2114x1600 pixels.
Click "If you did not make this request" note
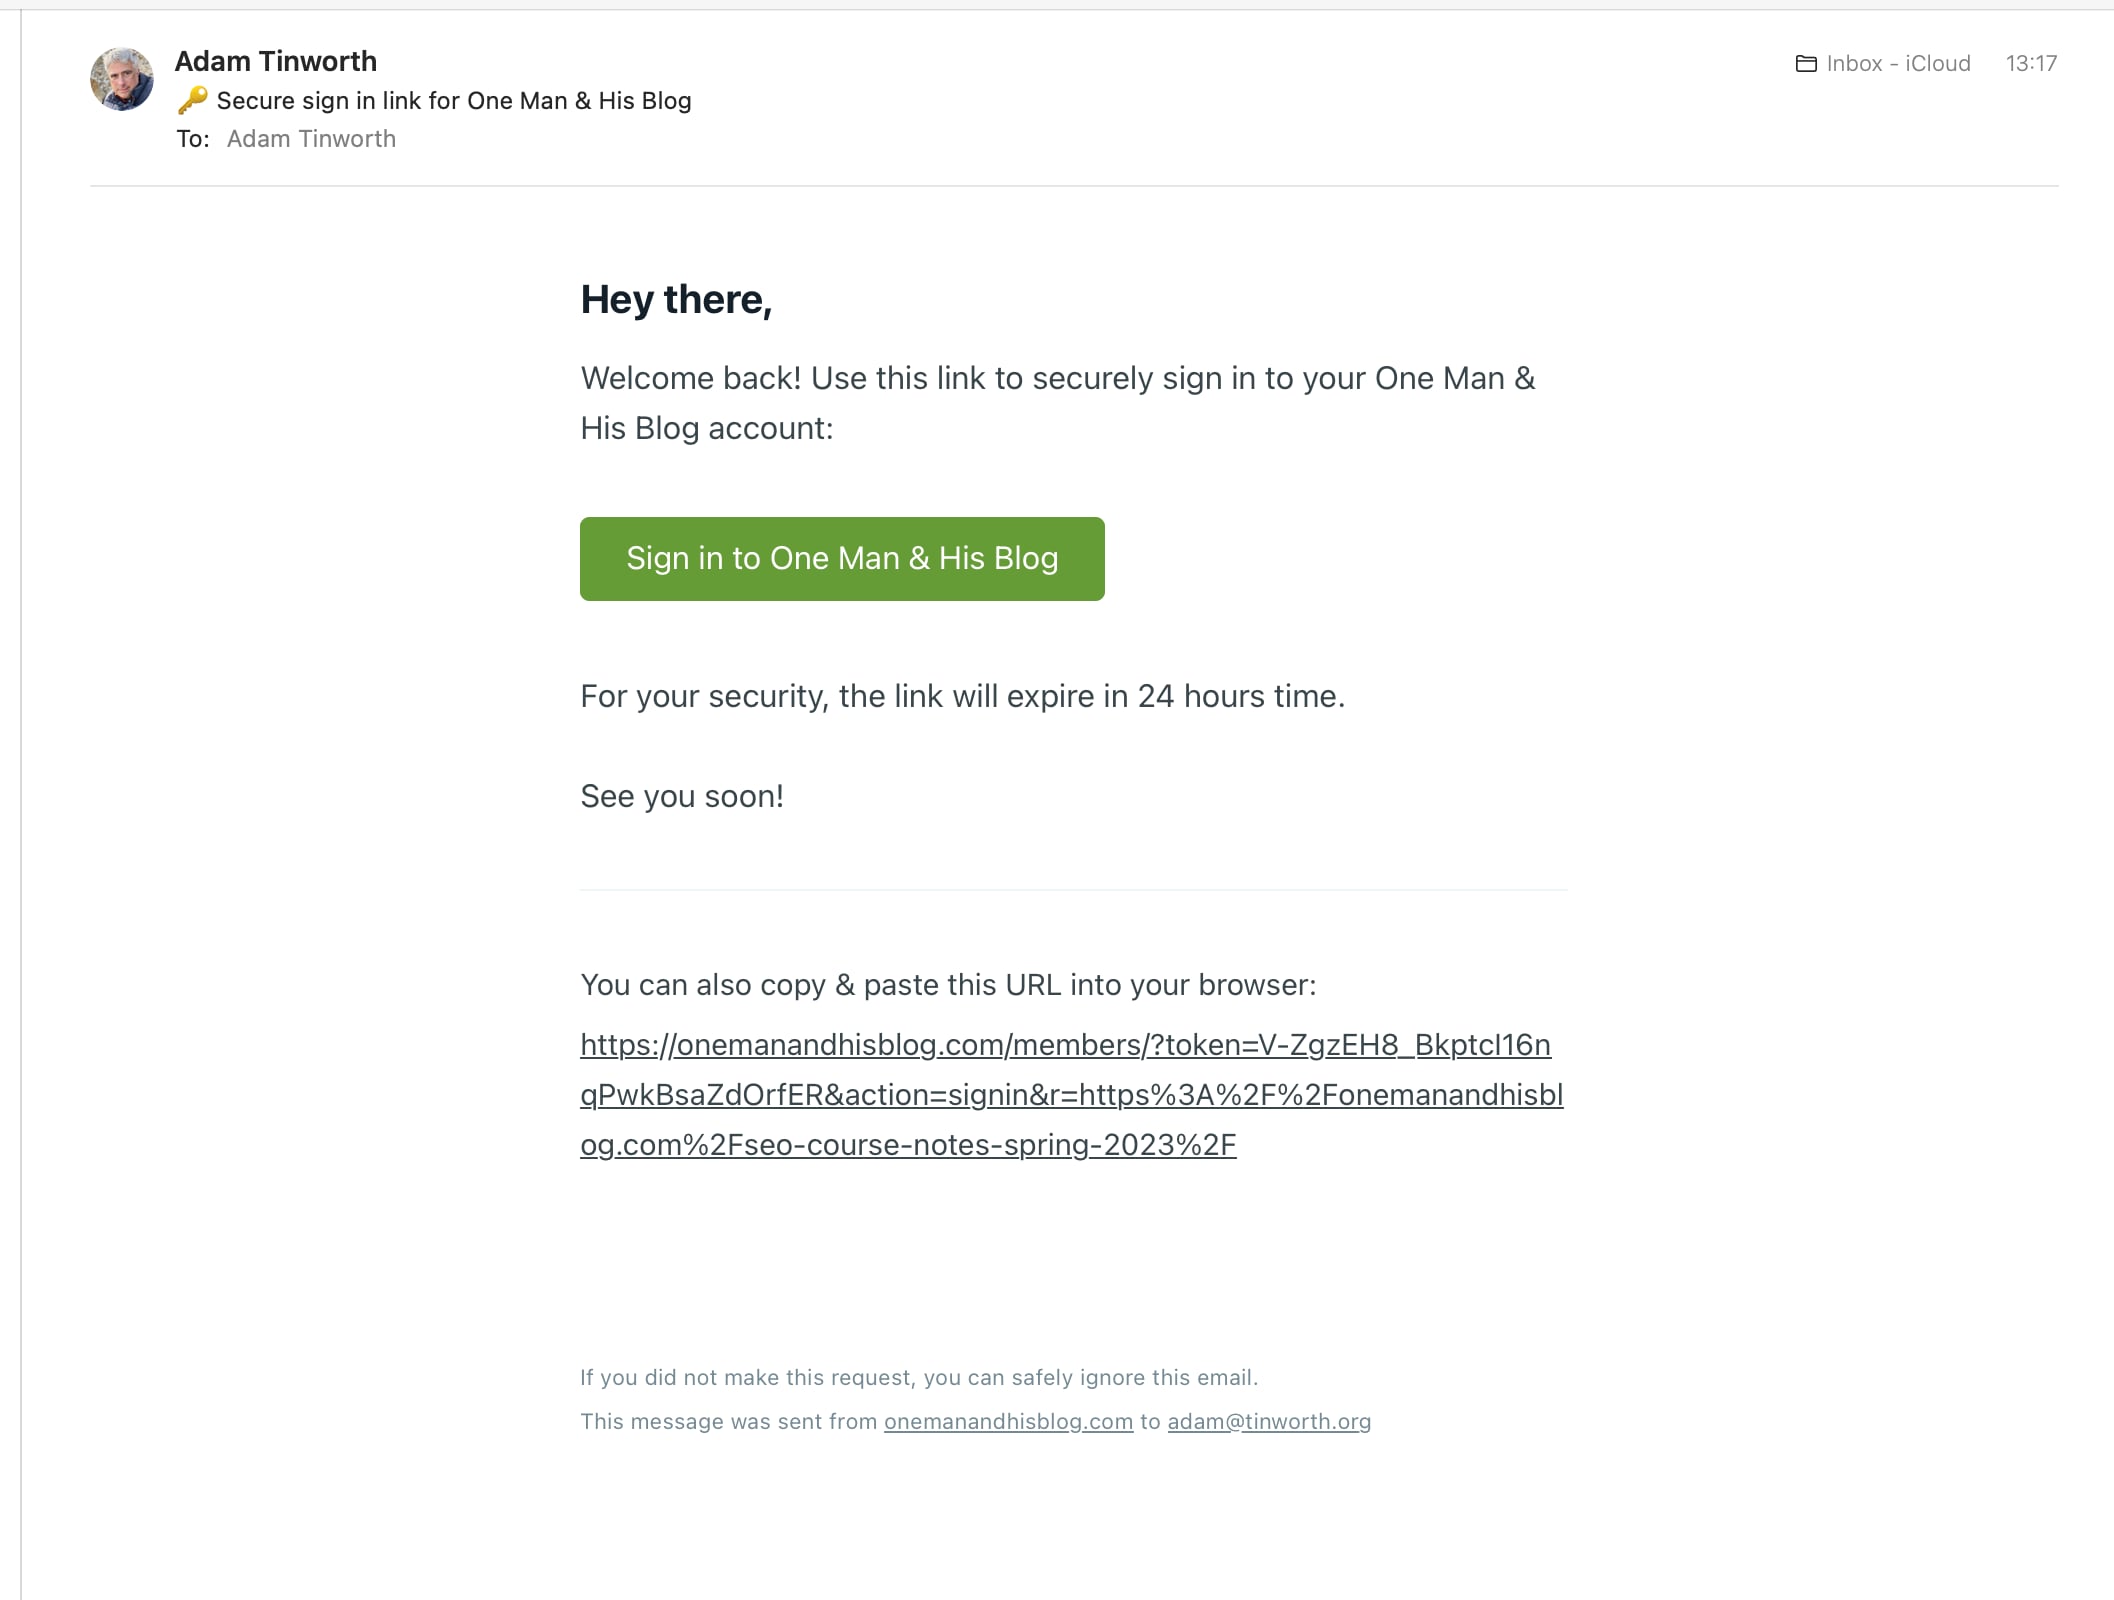(918, 1378)
